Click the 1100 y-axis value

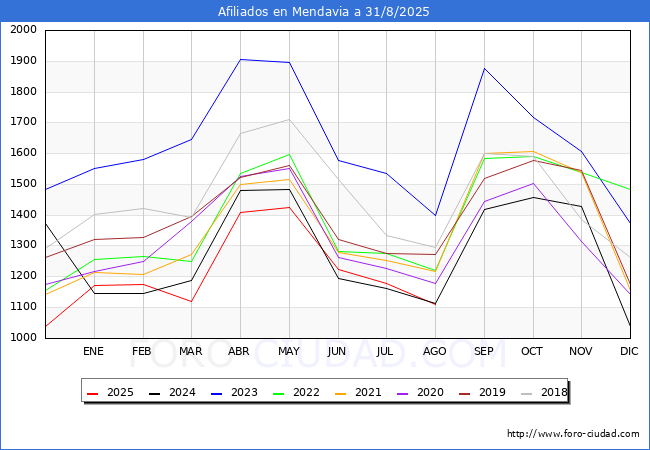[24, 307]
